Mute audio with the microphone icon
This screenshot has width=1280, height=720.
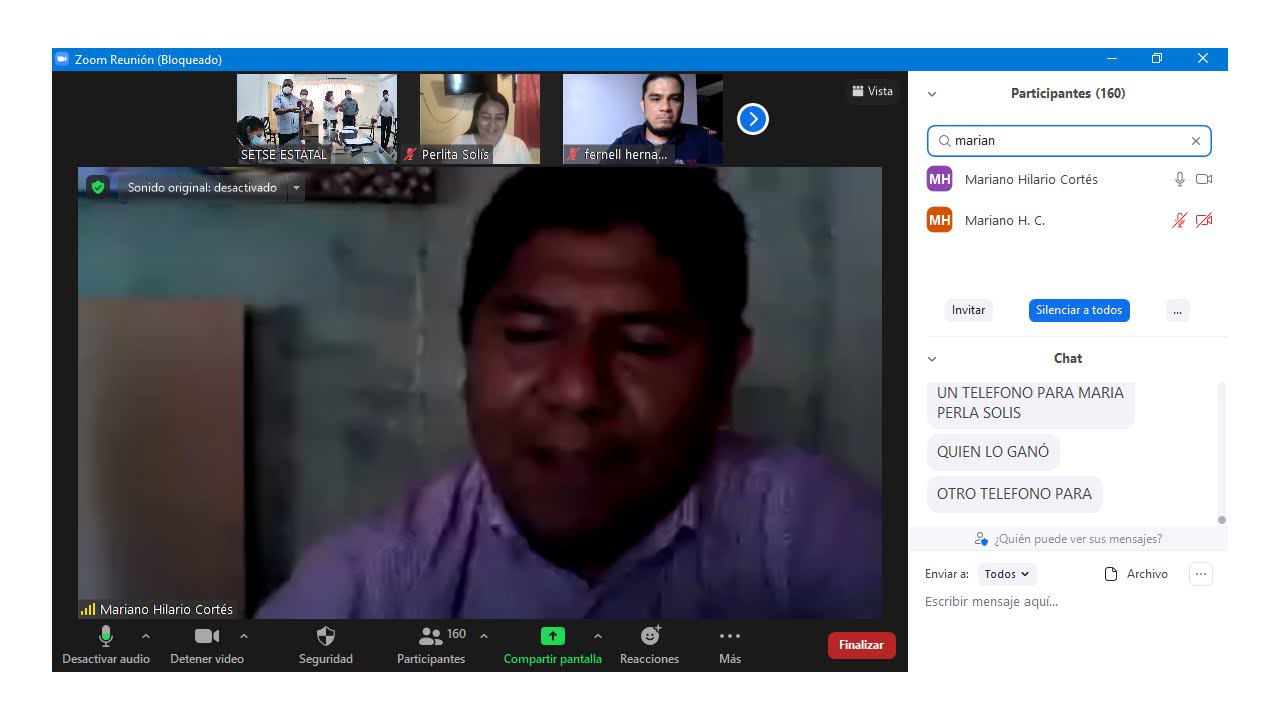pyautogui.click(x=106, y=636)
